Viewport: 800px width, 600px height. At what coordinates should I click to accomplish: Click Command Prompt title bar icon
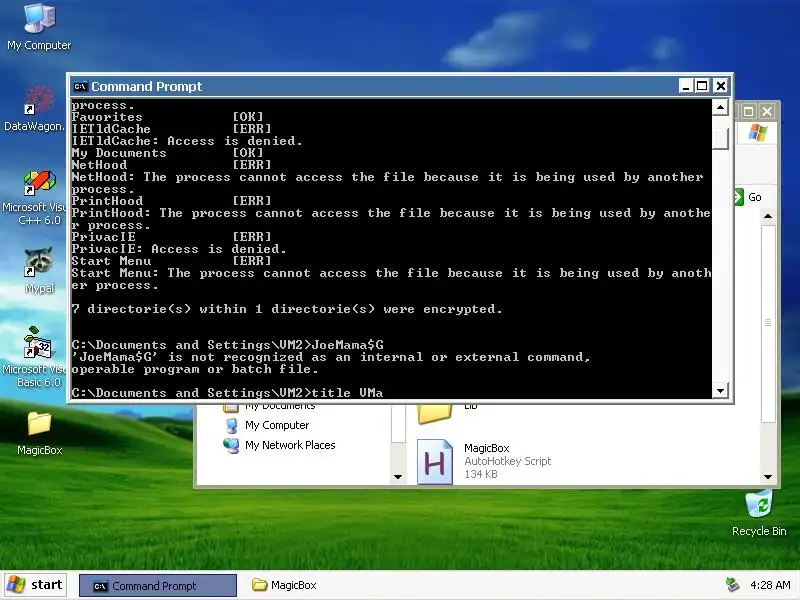coord(80,86)
